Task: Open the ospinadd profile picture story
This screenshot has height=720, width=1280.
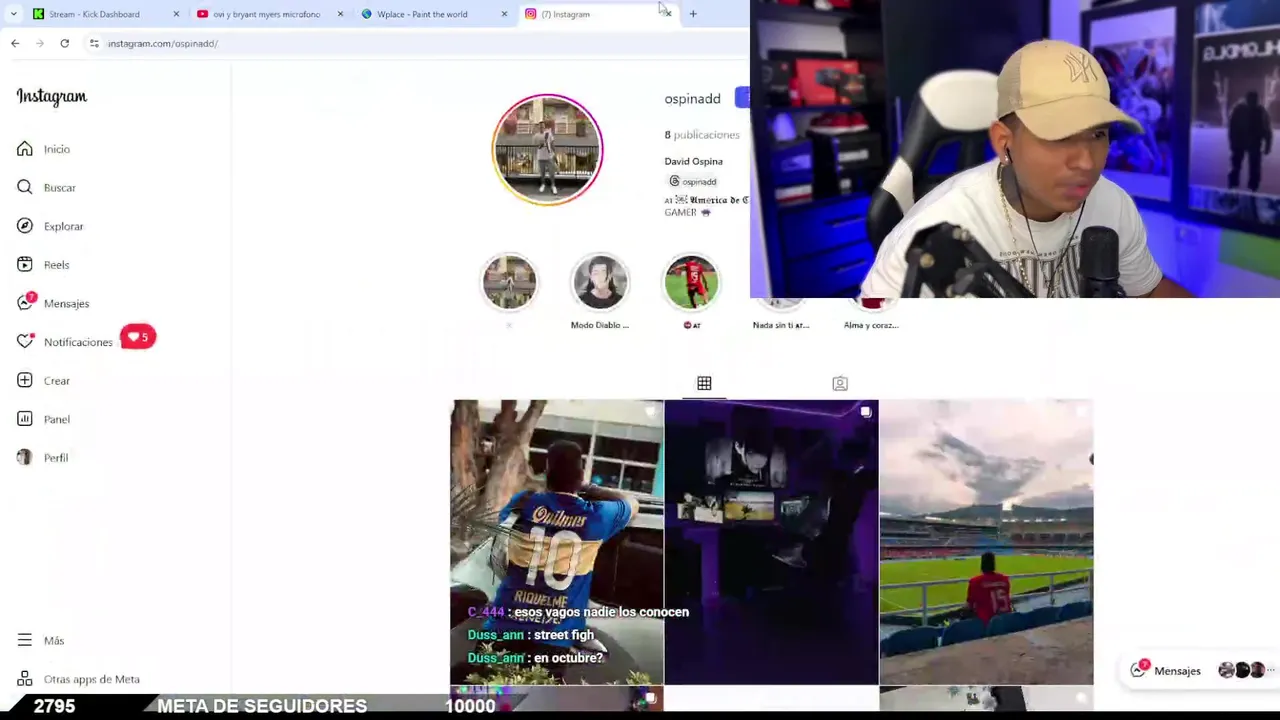Action: tap(547, 150)
